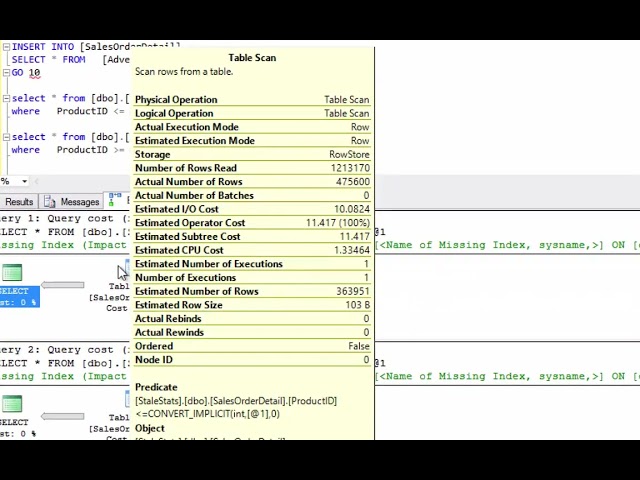Image resolution: width=640 pixels, height=480 pixels.
Task: Click the 'Object' heading in tooltip
Action: point(150,429)
